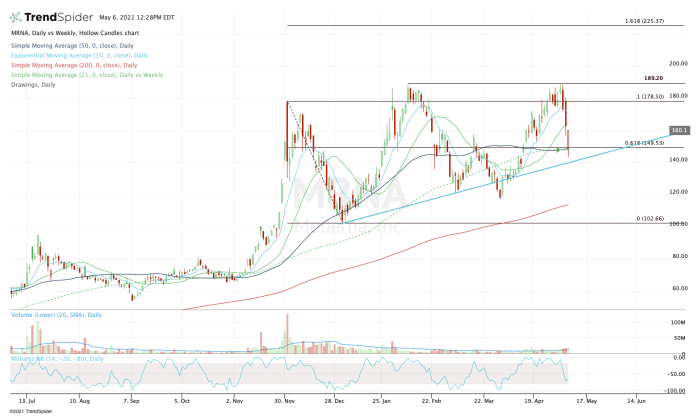Screen dimensions: 700x416
Task: Click the 13. Jul date axis label
Action: pos(27,401)
